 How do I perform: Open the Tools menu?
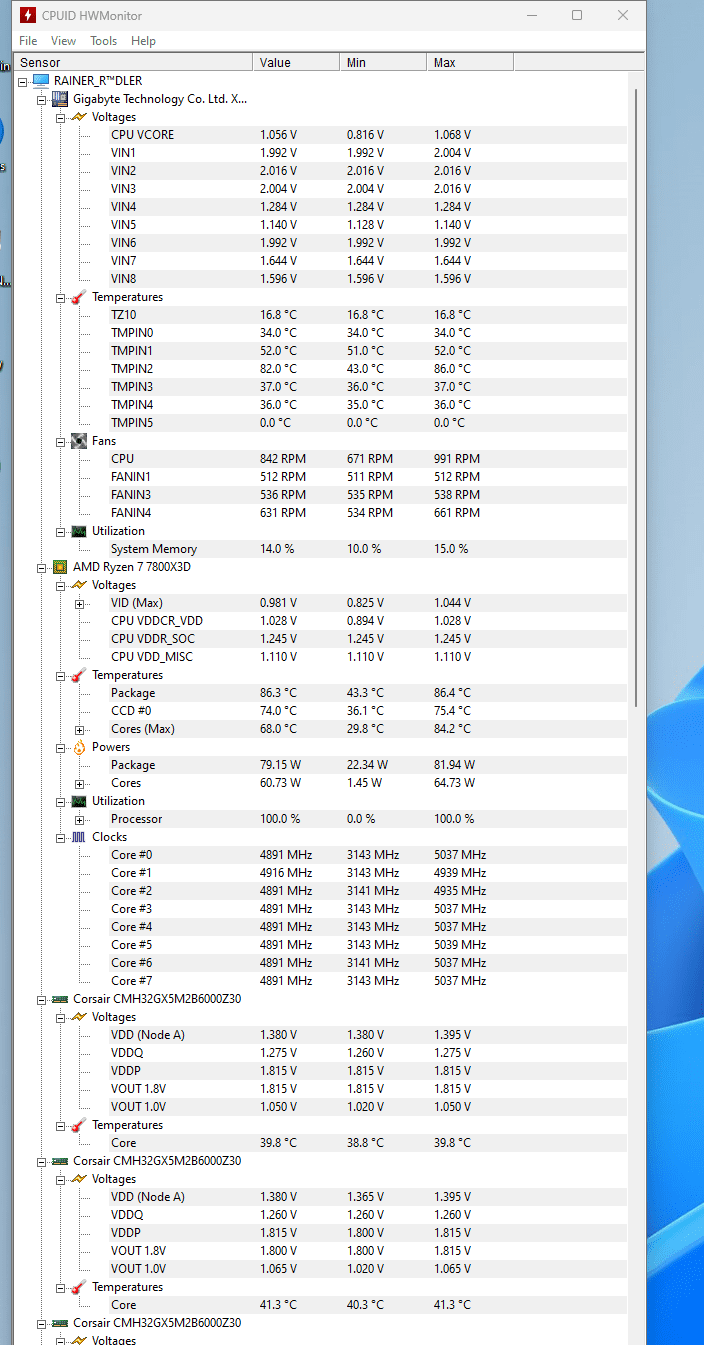point(103,41)
